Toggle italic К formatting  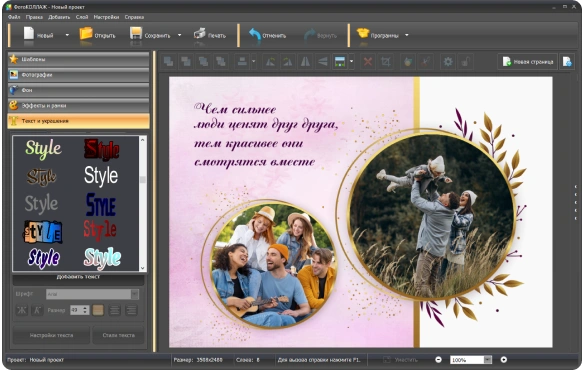point(37,310)
